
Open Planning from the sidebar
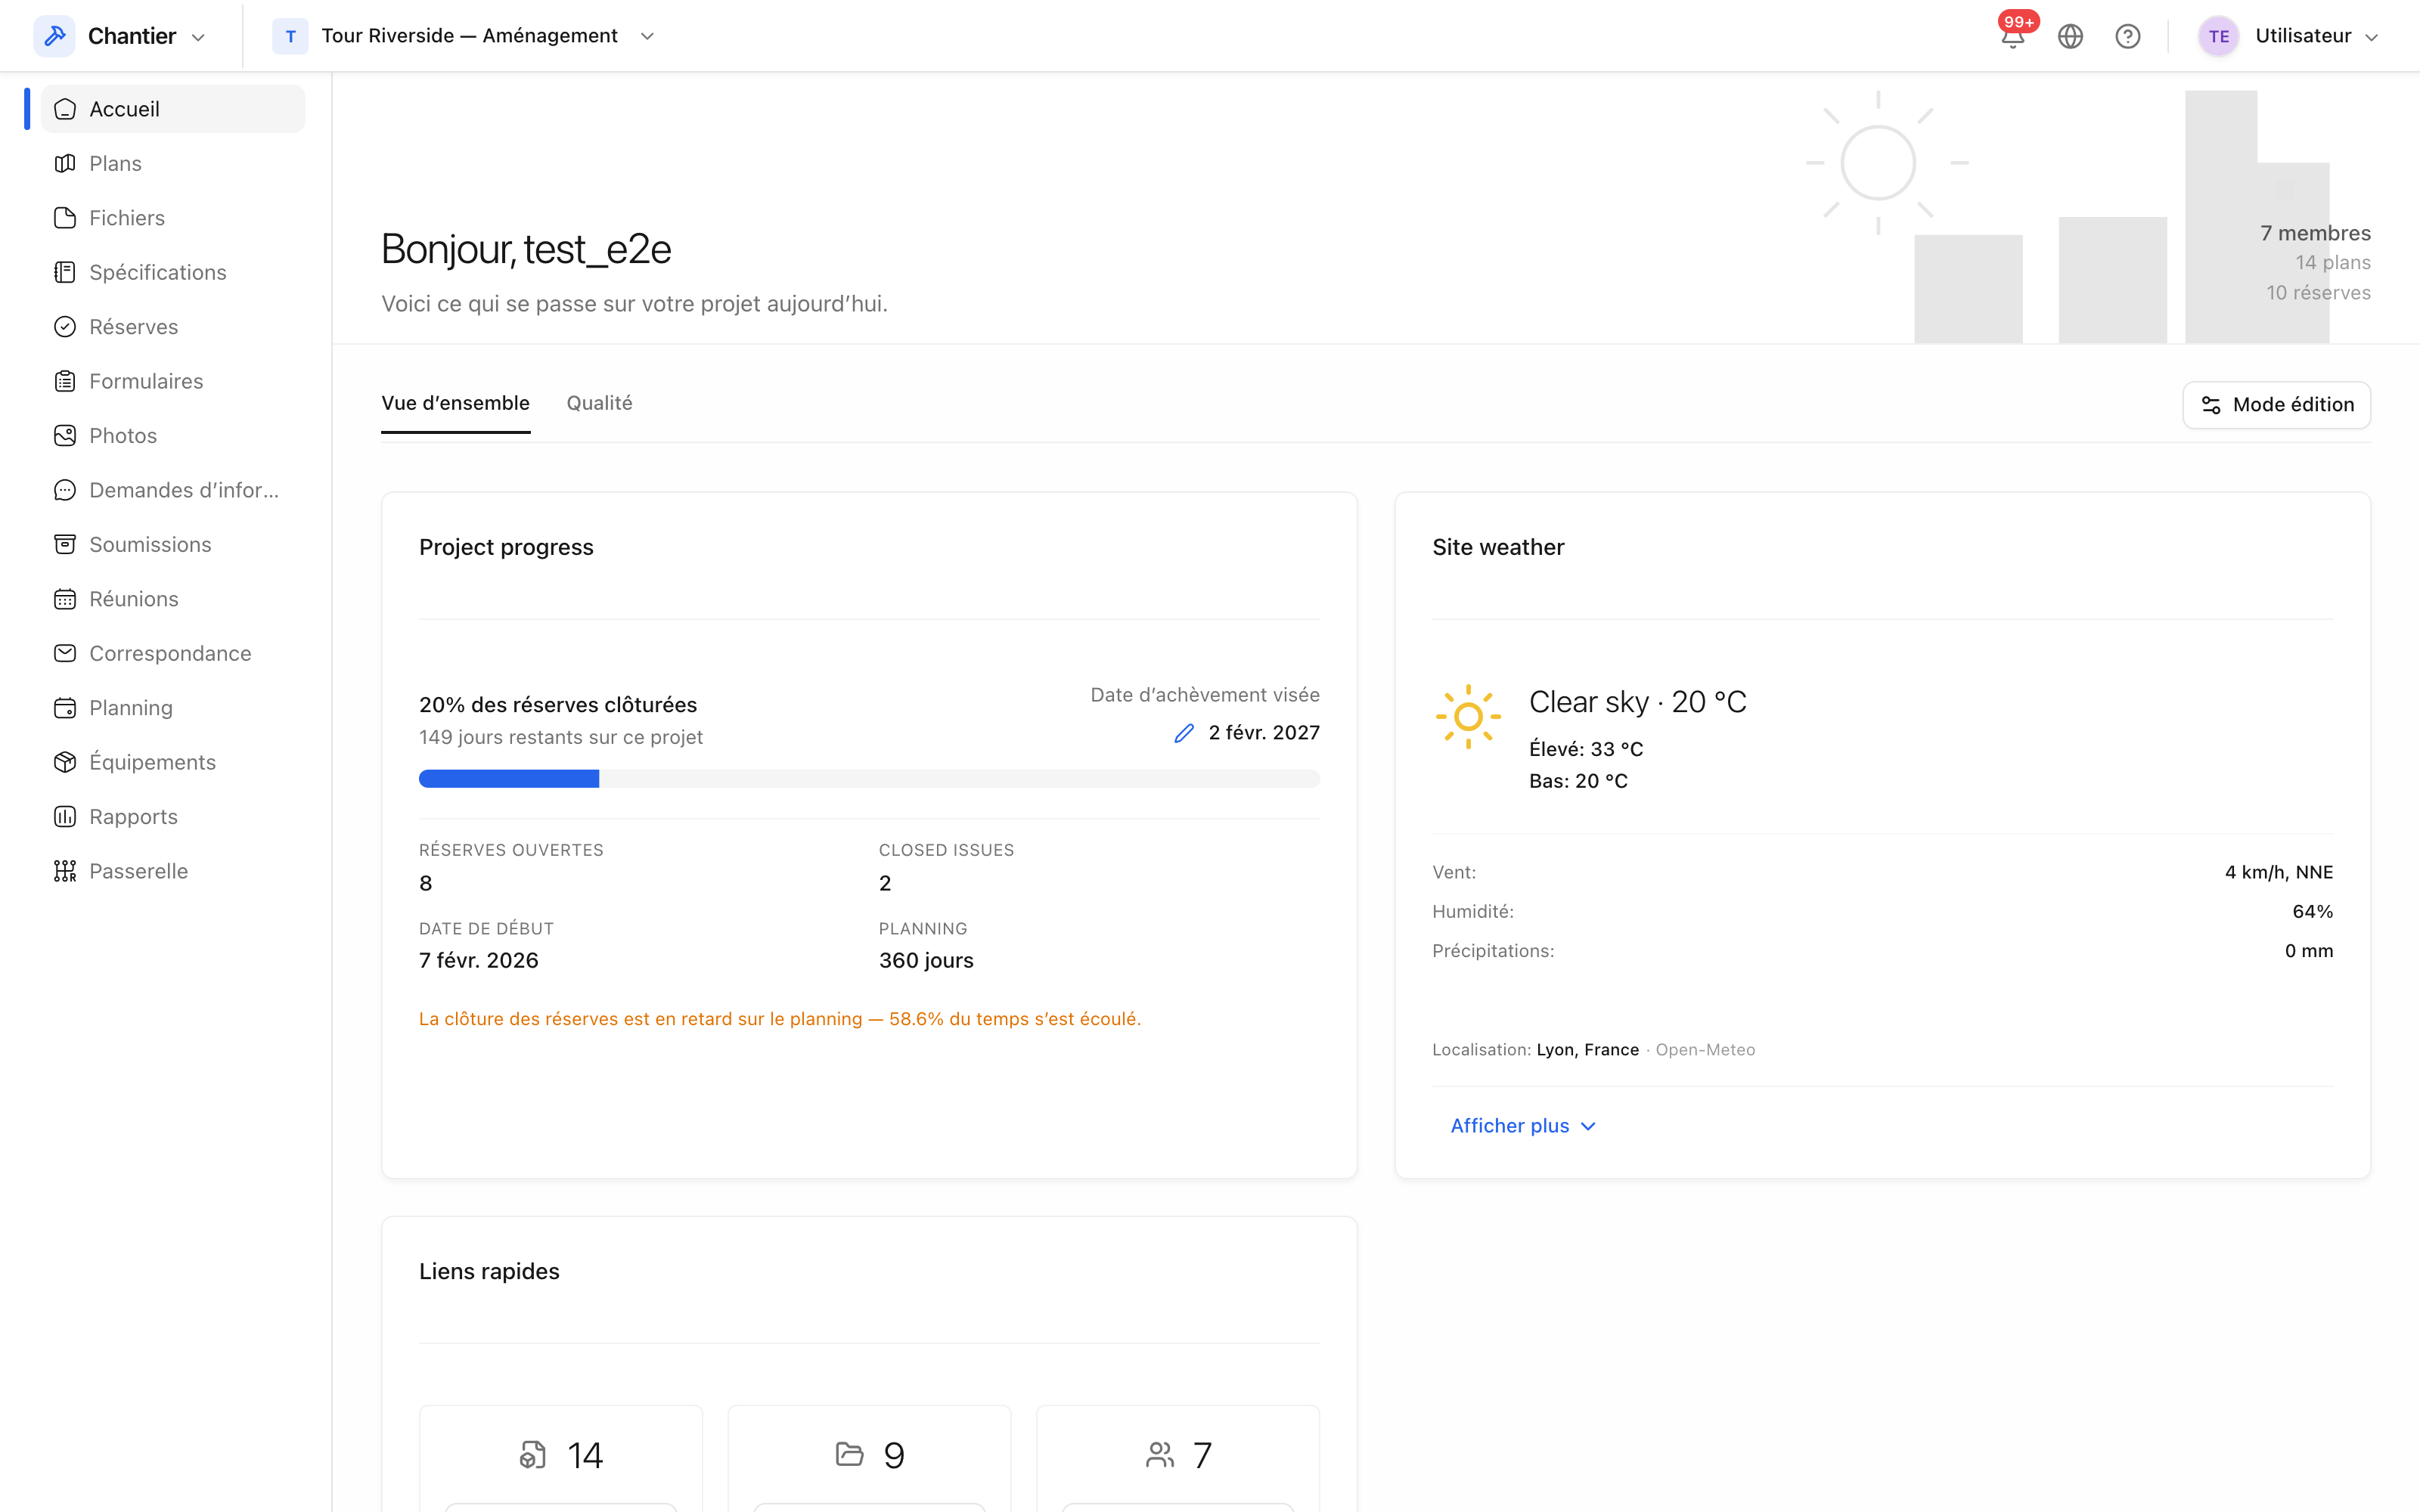tap(172, 708)
